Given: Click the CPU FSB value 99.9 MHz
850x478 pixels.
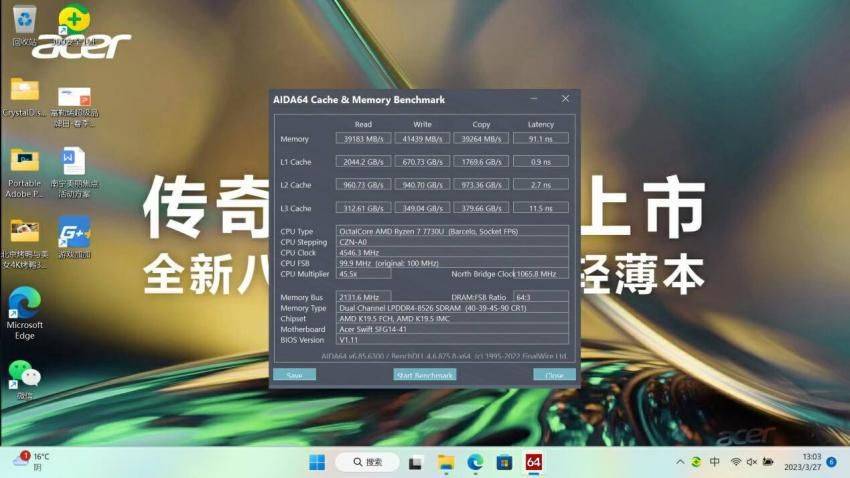Looking at the screenshot, I should pyautogui.click(x=452, y=263).
